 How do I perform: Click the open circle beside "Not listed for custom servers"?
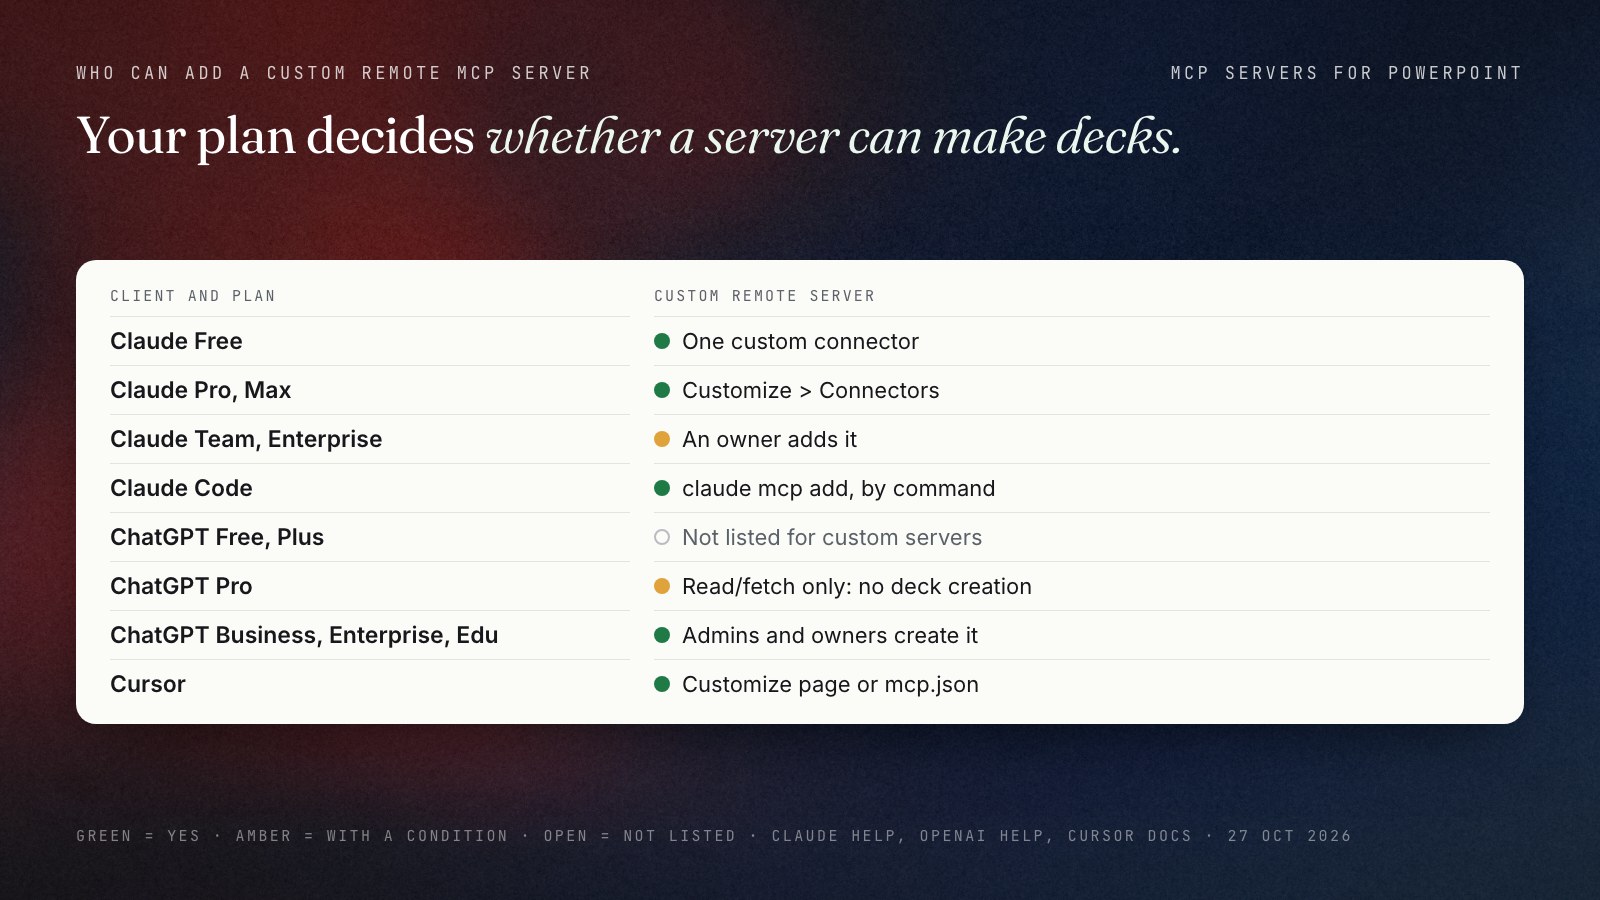click(662, 537)
